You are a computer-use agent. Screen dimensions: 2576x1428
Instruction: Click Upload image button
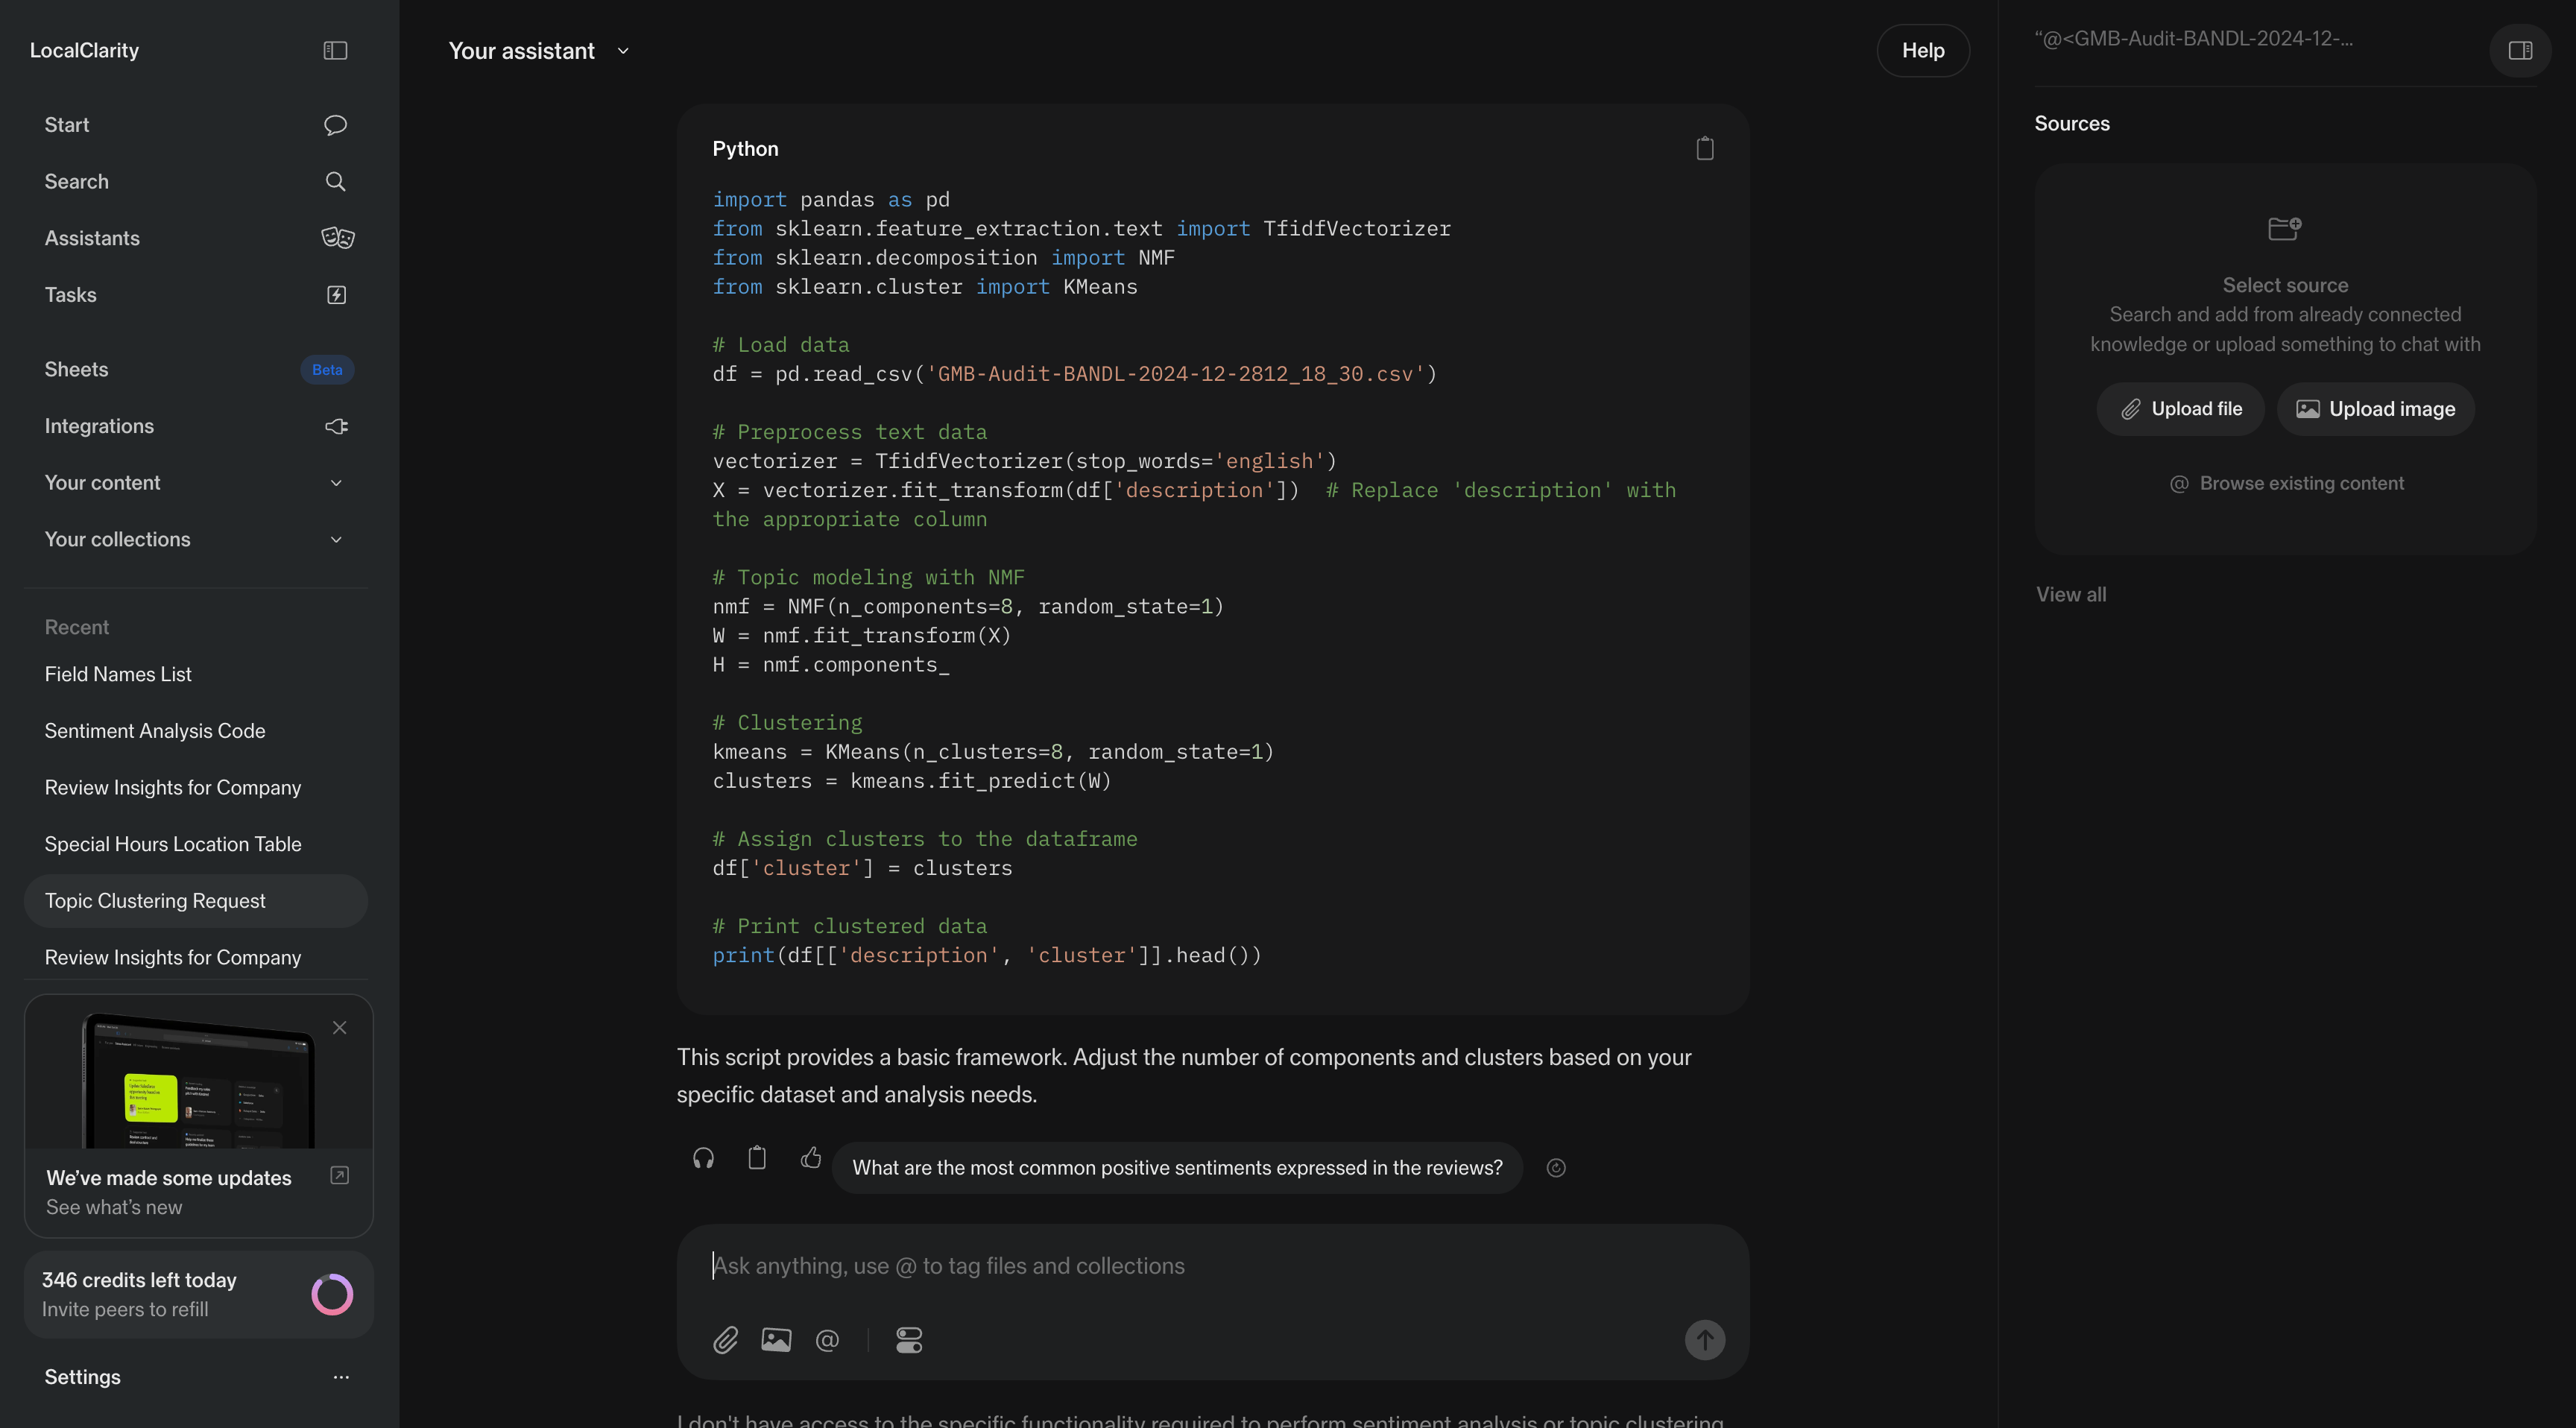2375,409
